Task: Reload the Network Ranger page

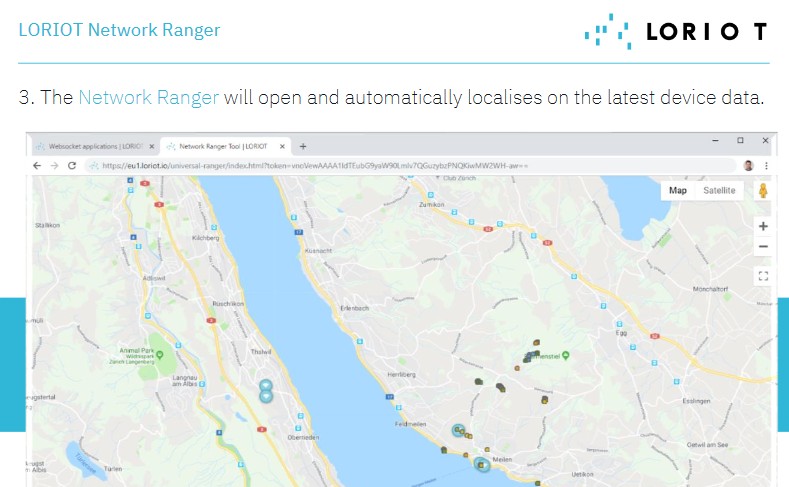Action: click(x=72, y=166)
